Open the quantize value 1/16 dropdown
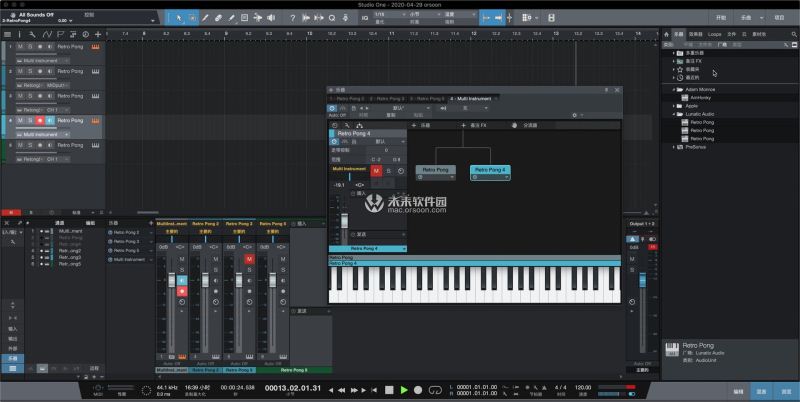The height and width of the screenshot is (402, 800). (x=389, y=14)
